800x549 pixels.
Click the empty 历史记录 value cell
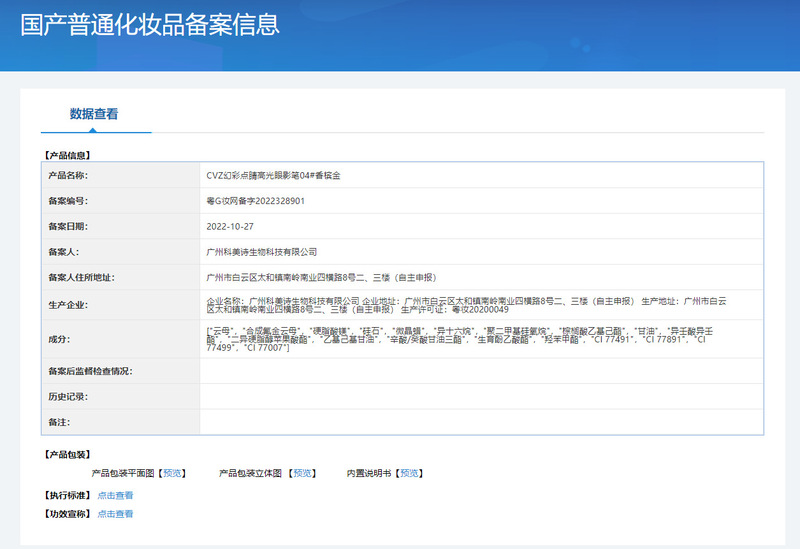(x=480, y=397)
